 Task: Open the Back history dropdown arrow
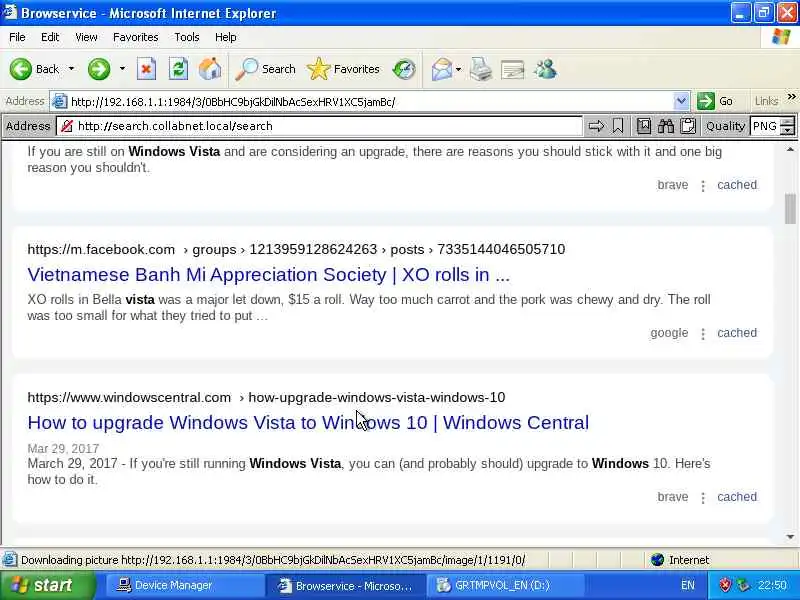[x=71, y=69]
